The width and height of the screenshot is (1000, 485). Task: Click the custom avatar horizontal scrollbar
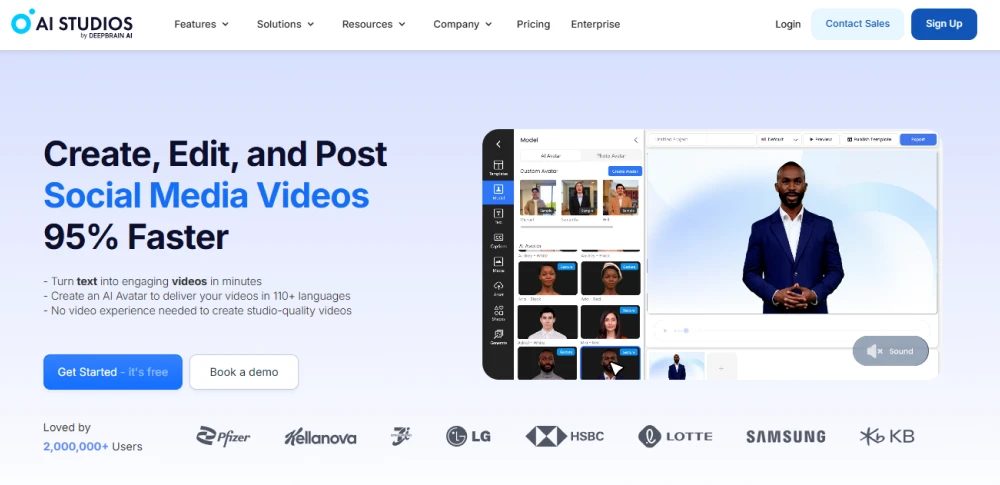pos(566,227)
